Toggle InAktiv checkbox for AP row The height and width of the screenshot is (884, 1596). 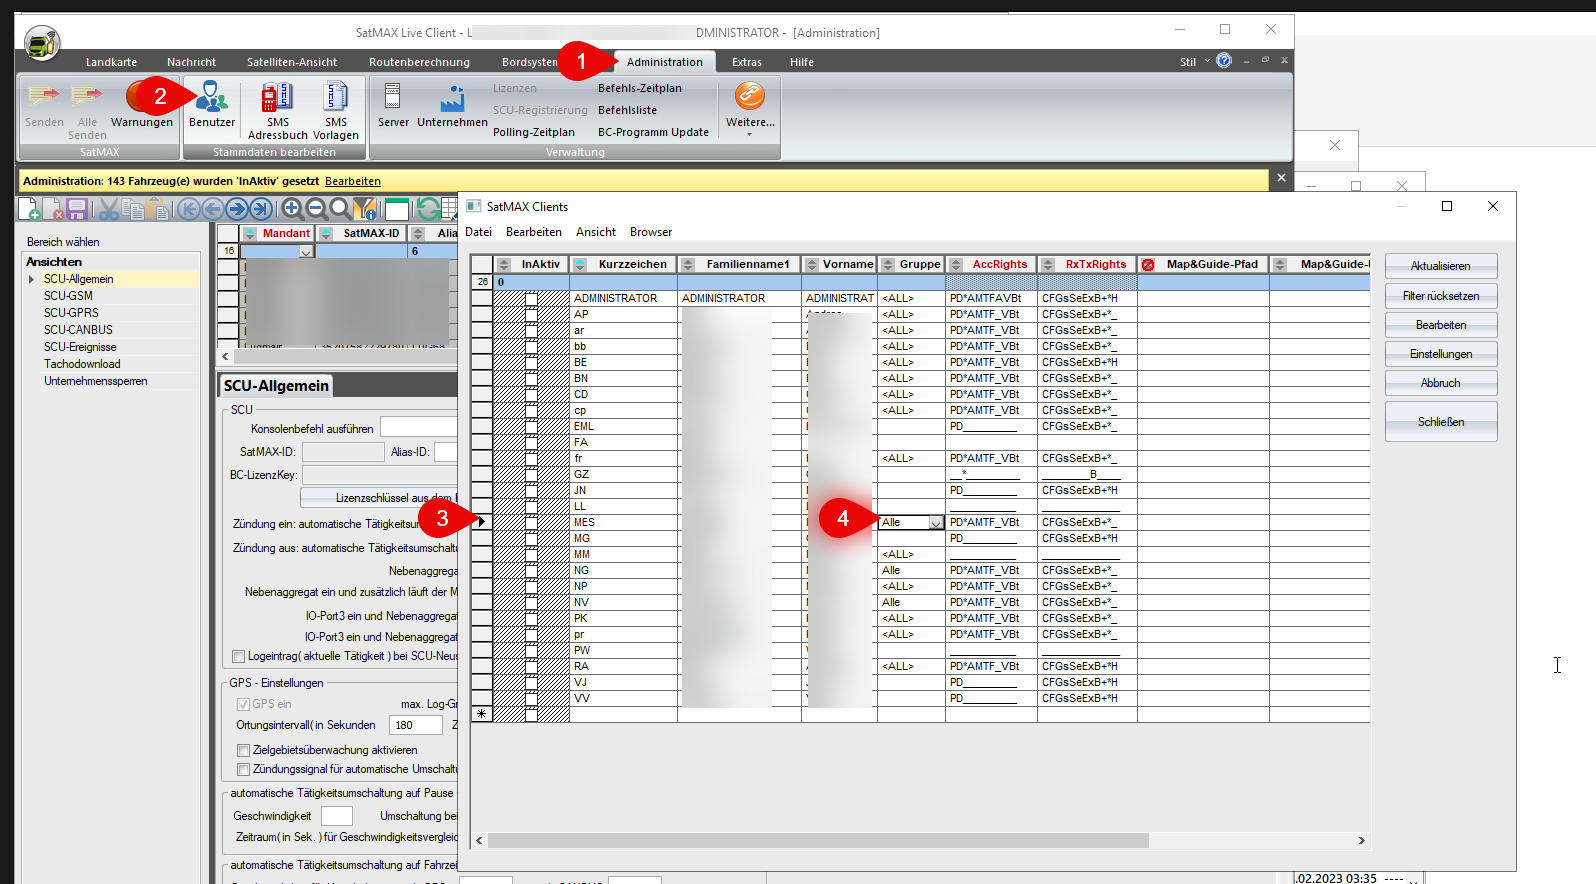(x=532, y=314)
